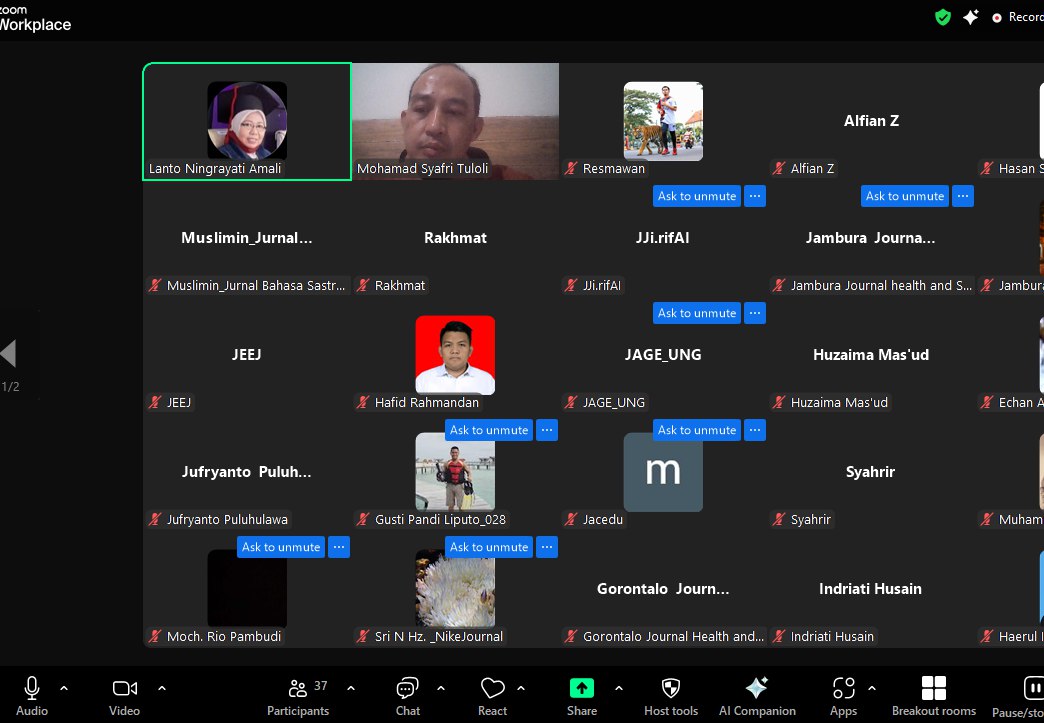Ask Alfian Z to unmute
Image resolution: width=1044 pixels, height=723 pixels.
tap(905, 196)
